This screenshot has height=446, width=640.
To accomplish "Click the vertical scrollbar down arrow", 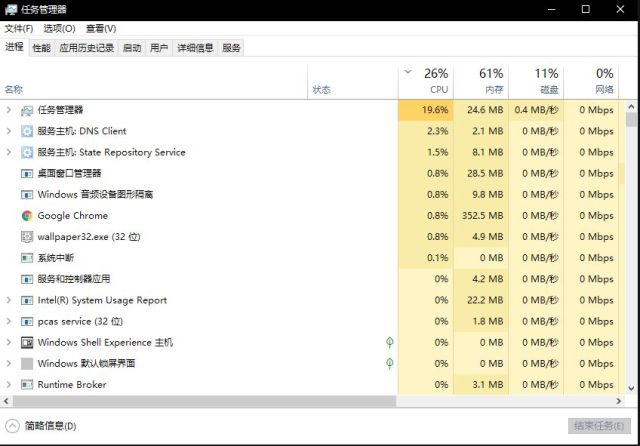I will [631, 388].
